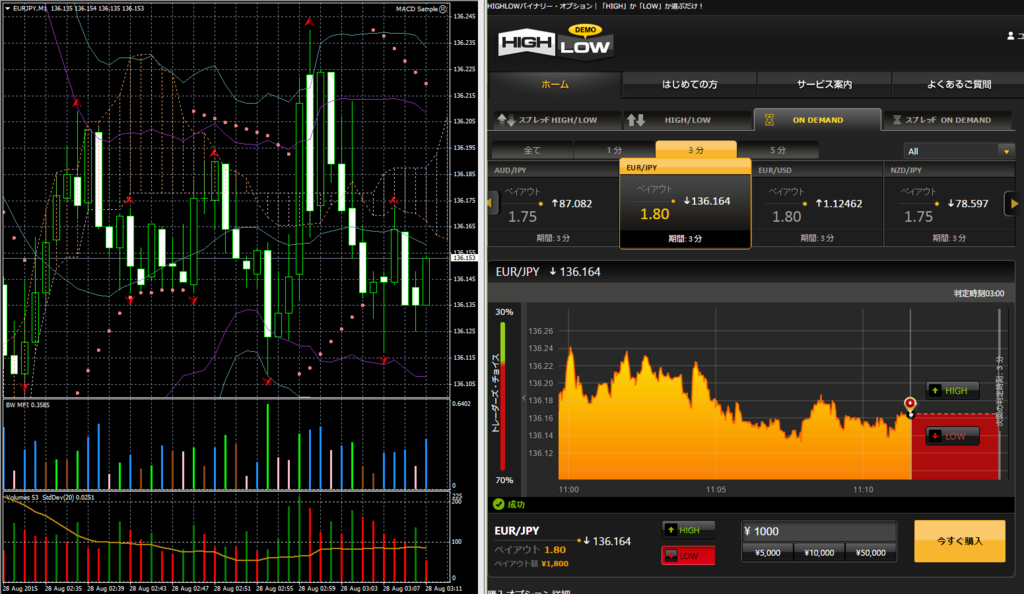
Task: Click the MACD Sample expert advisor icon
Action: pyautogui.click(x=443, y=8)
